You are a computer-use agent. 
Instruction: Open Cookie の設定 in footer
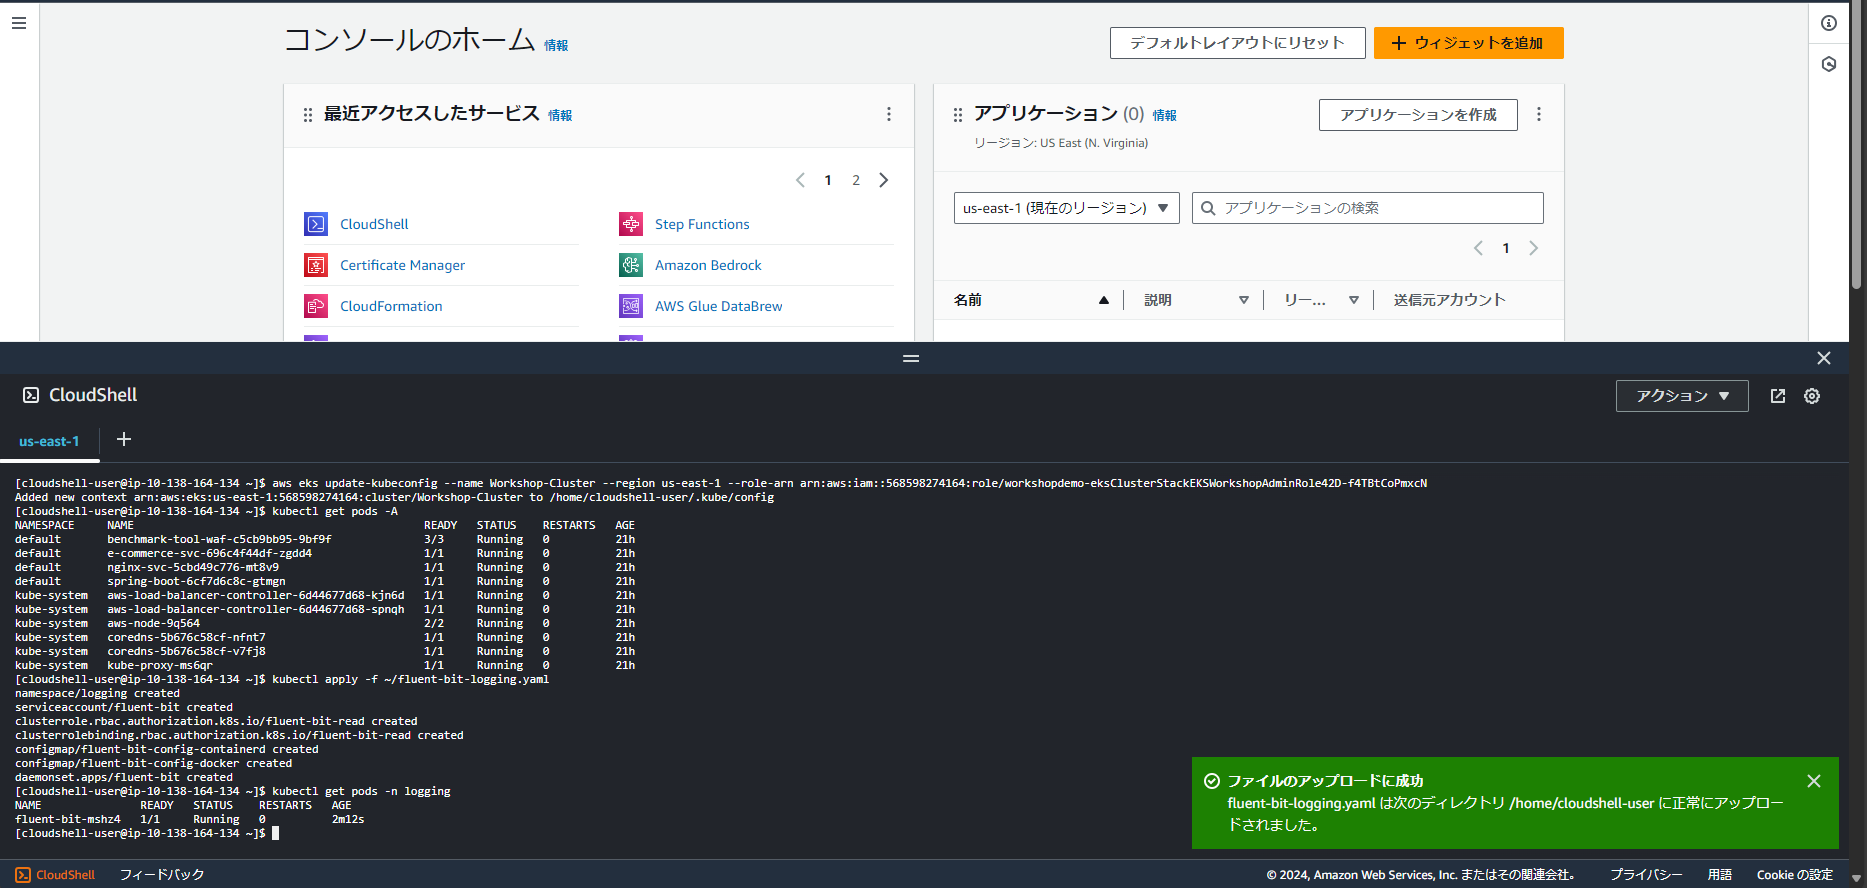[1795, 875]
